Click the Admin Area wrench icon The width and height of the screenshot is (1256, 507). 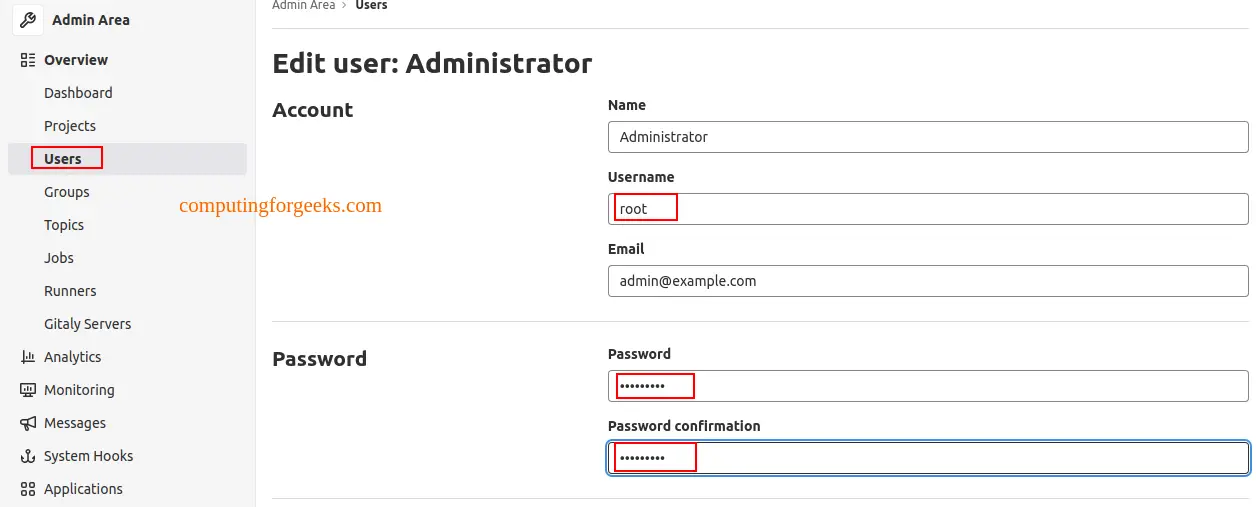28,20
